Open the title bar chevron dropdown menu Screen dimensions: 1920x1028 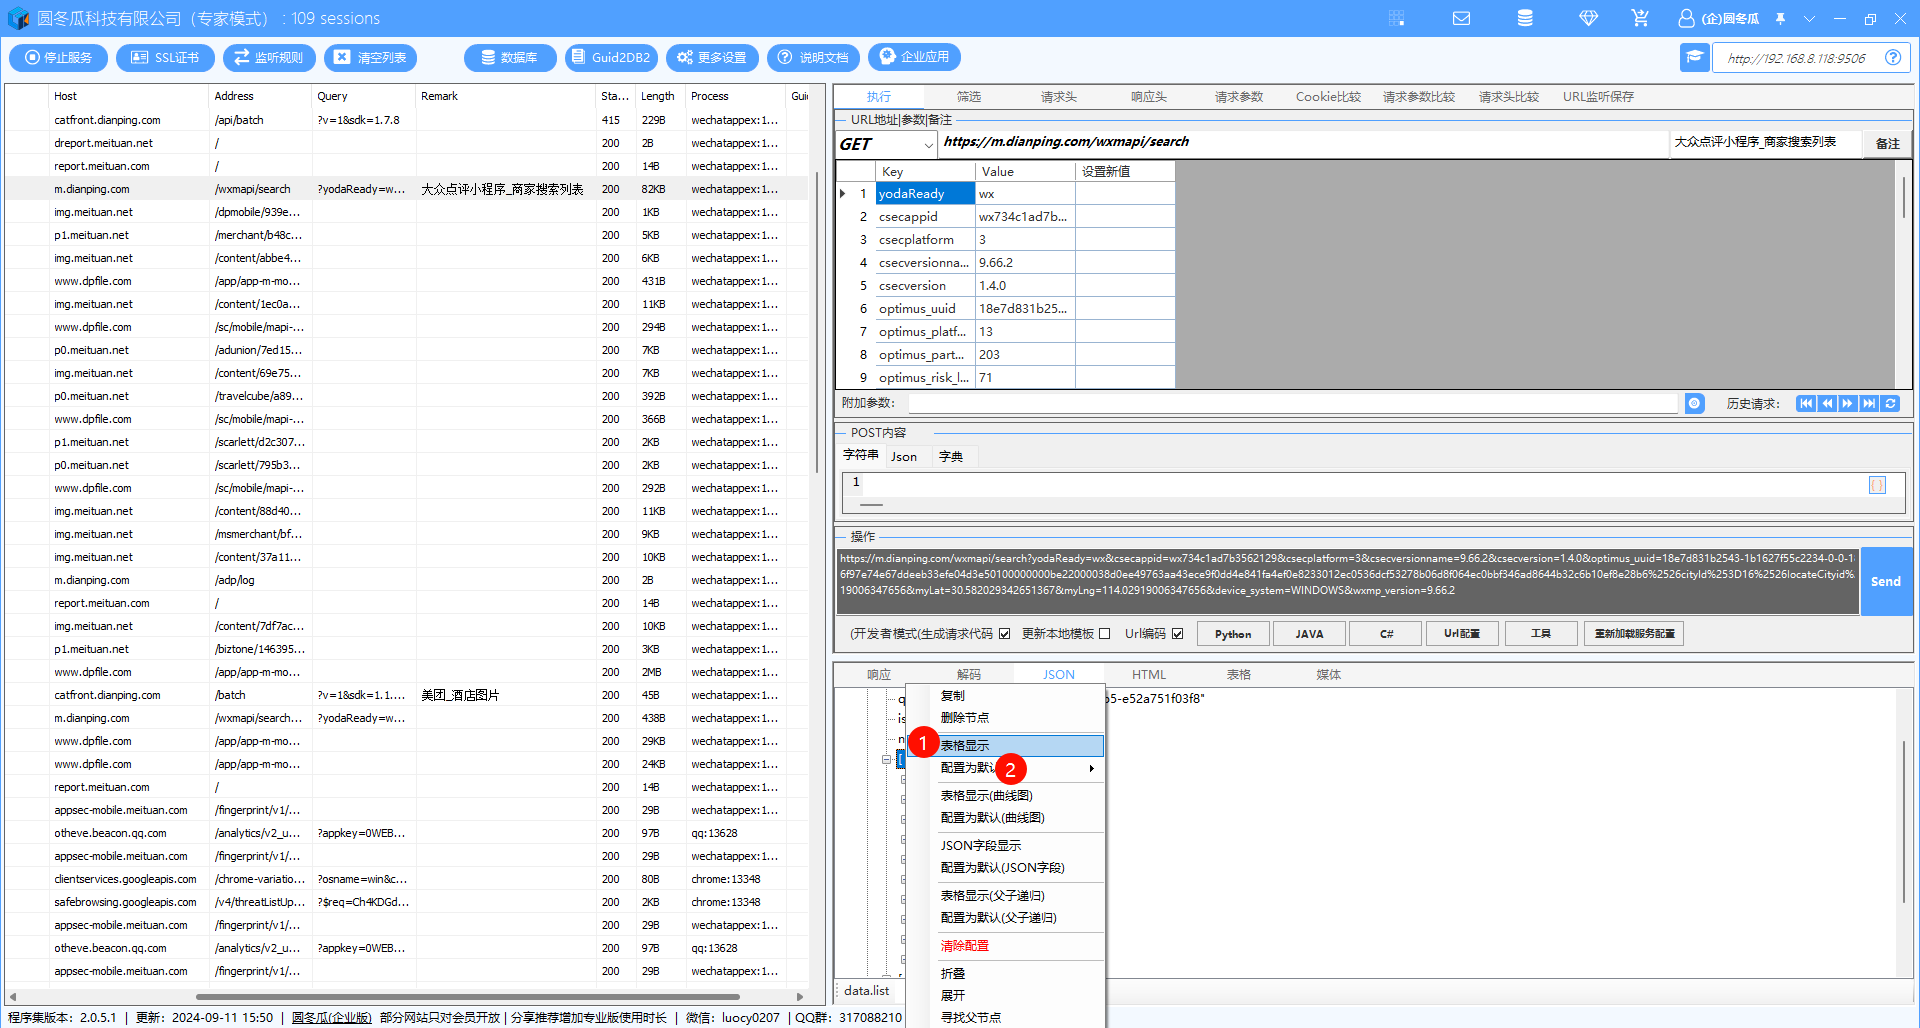point(1809,19)
